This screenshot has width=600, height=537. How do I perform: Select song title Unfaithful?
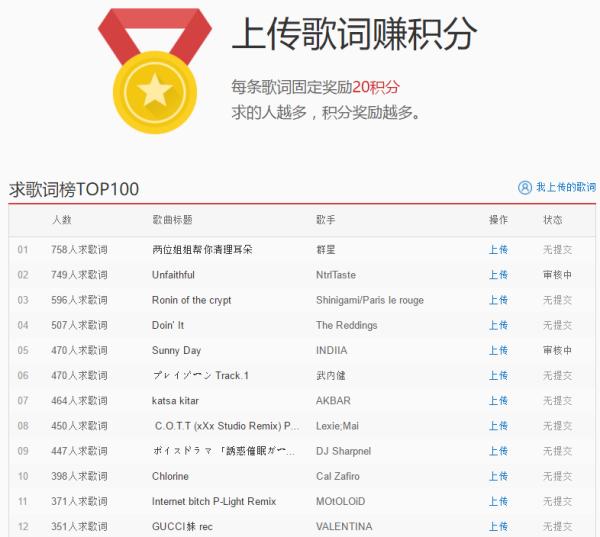click(x=173, y=275)
